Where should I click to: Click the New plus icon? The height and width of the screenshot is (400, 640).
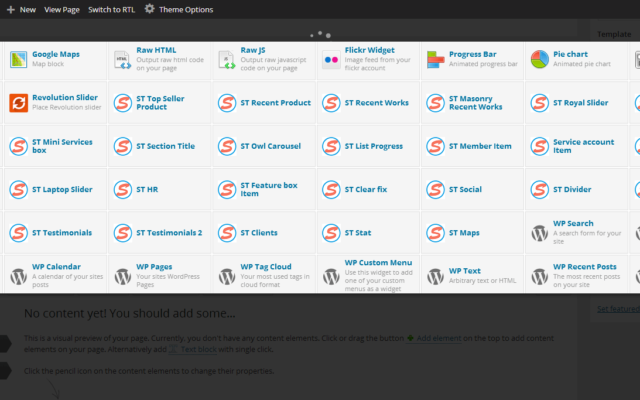click(11, 9)
